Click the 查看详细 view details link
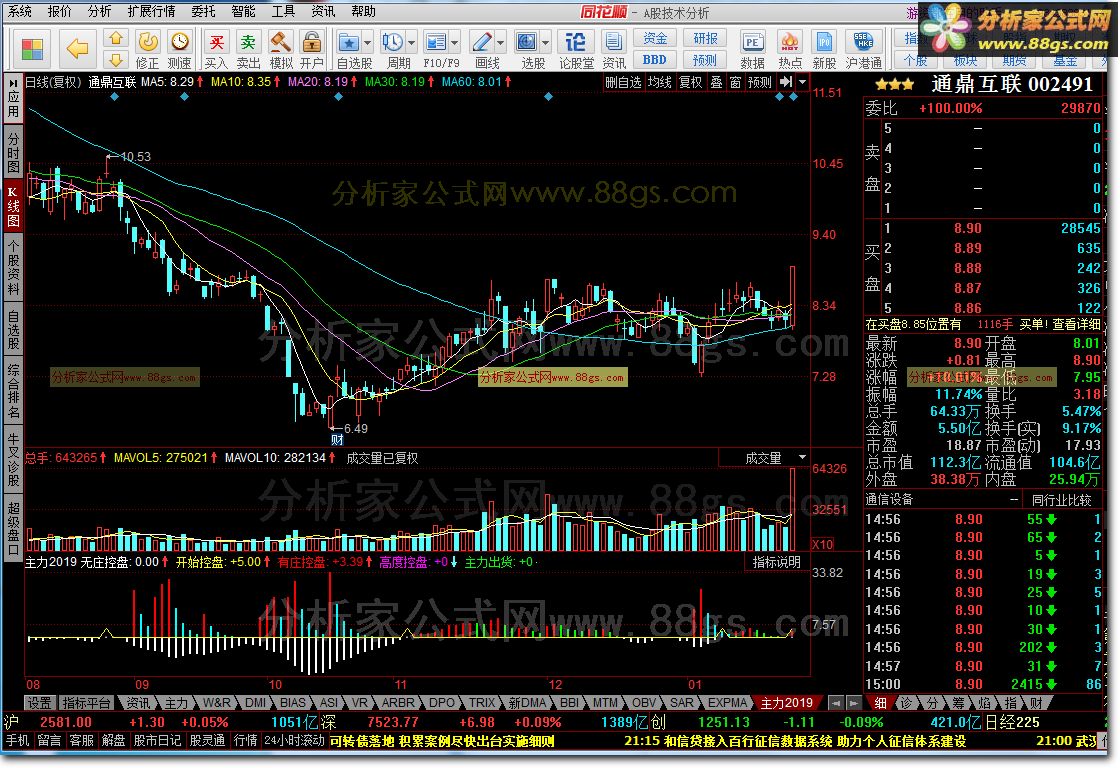Image resolution: width=1120 pixels, height=768 pixels. pos(1076,324)
